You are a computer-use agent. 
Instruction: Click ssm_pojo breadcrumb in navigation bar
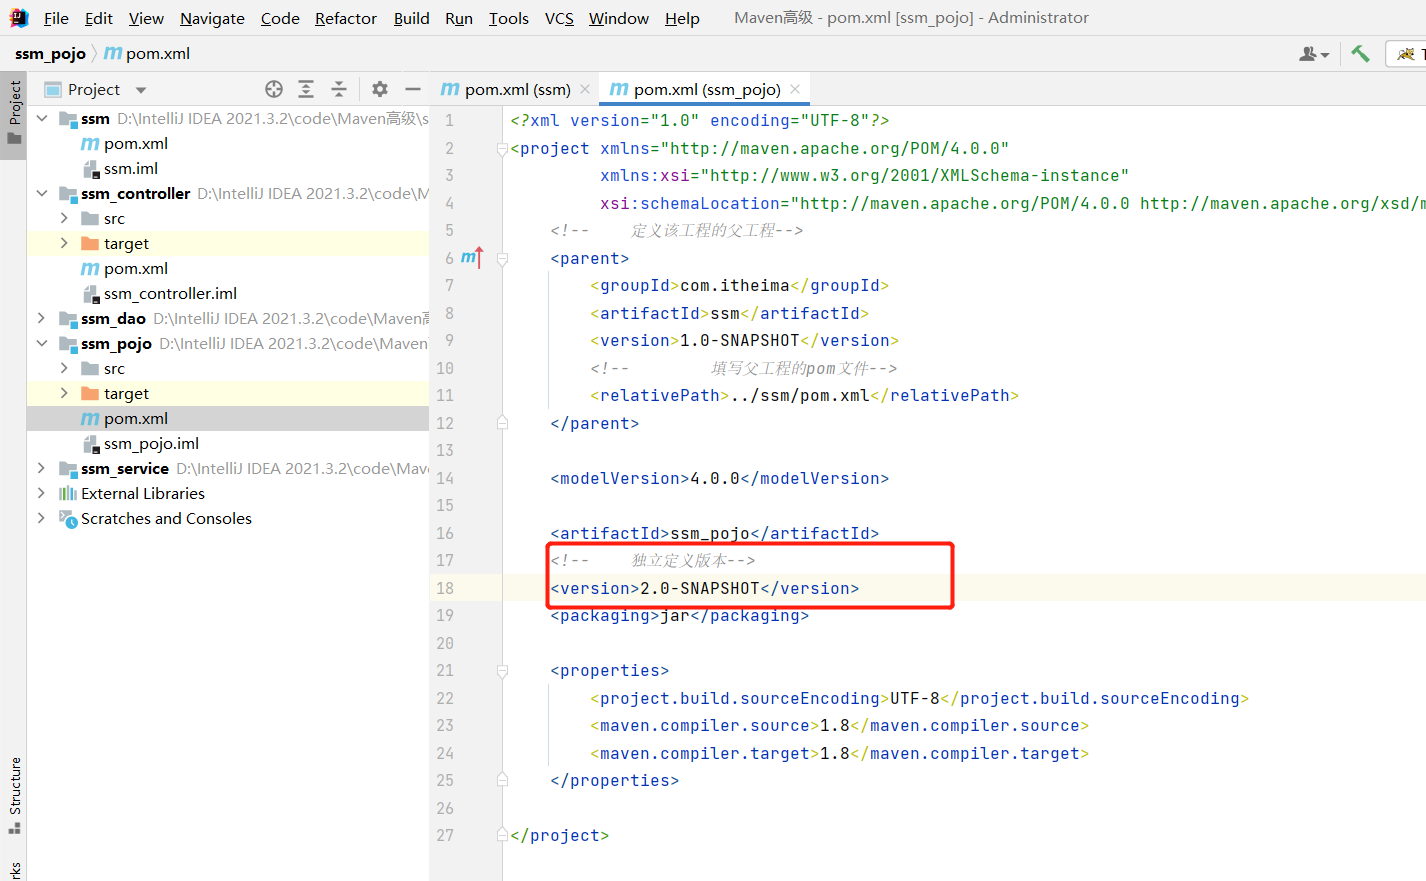point(50,54)
